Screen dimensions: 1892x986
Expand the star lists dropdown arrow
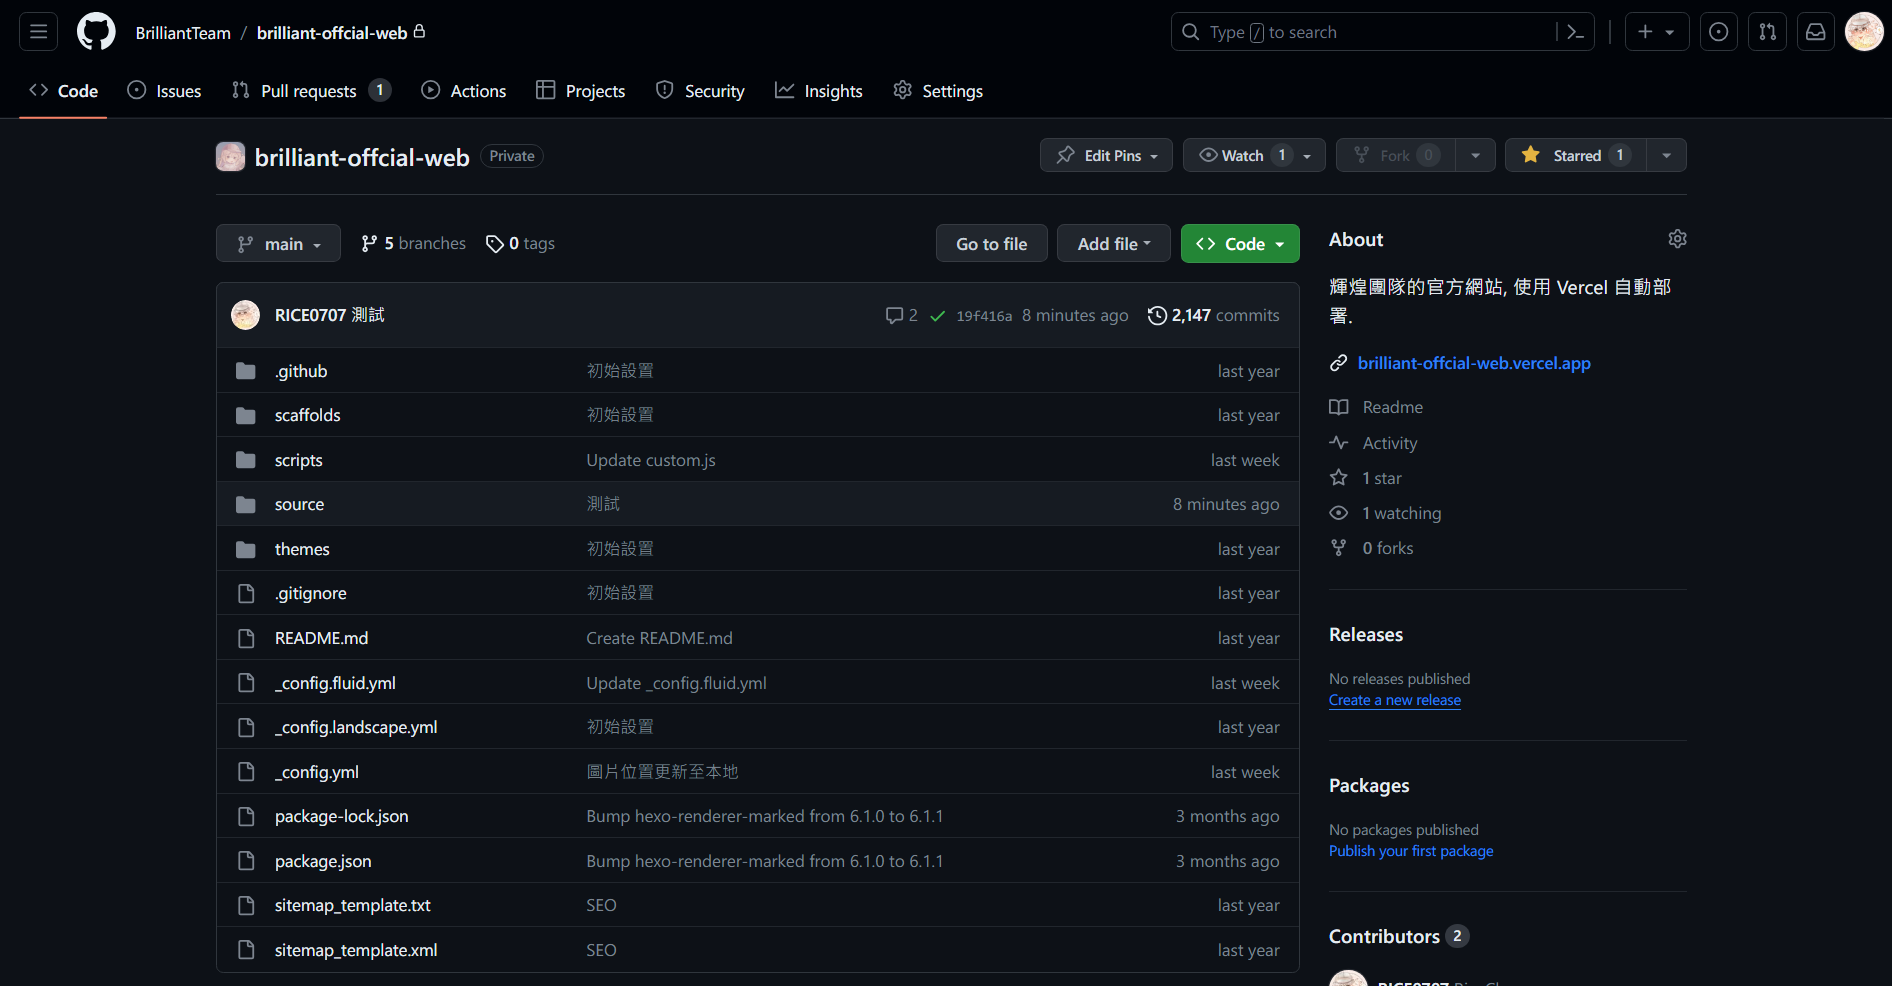(x=1666, y=155)
